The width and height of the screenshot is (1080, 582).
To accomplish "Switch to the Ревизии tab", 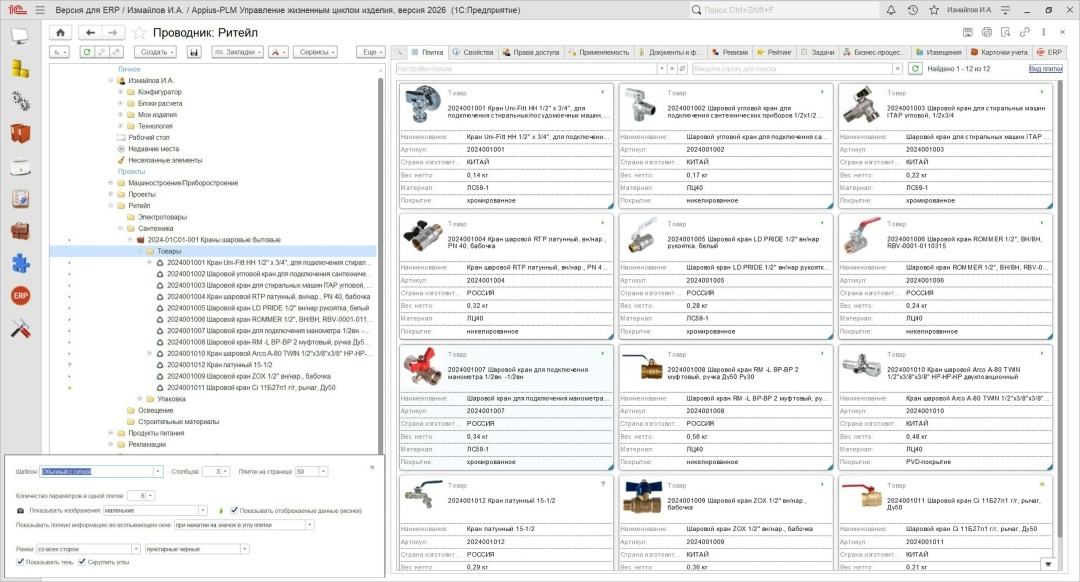I will [x=730, y=52].
